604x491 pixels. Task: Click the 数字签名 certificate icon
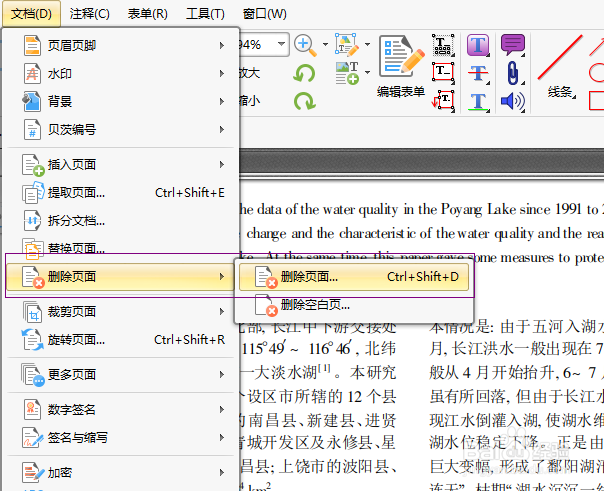point(32,409)
